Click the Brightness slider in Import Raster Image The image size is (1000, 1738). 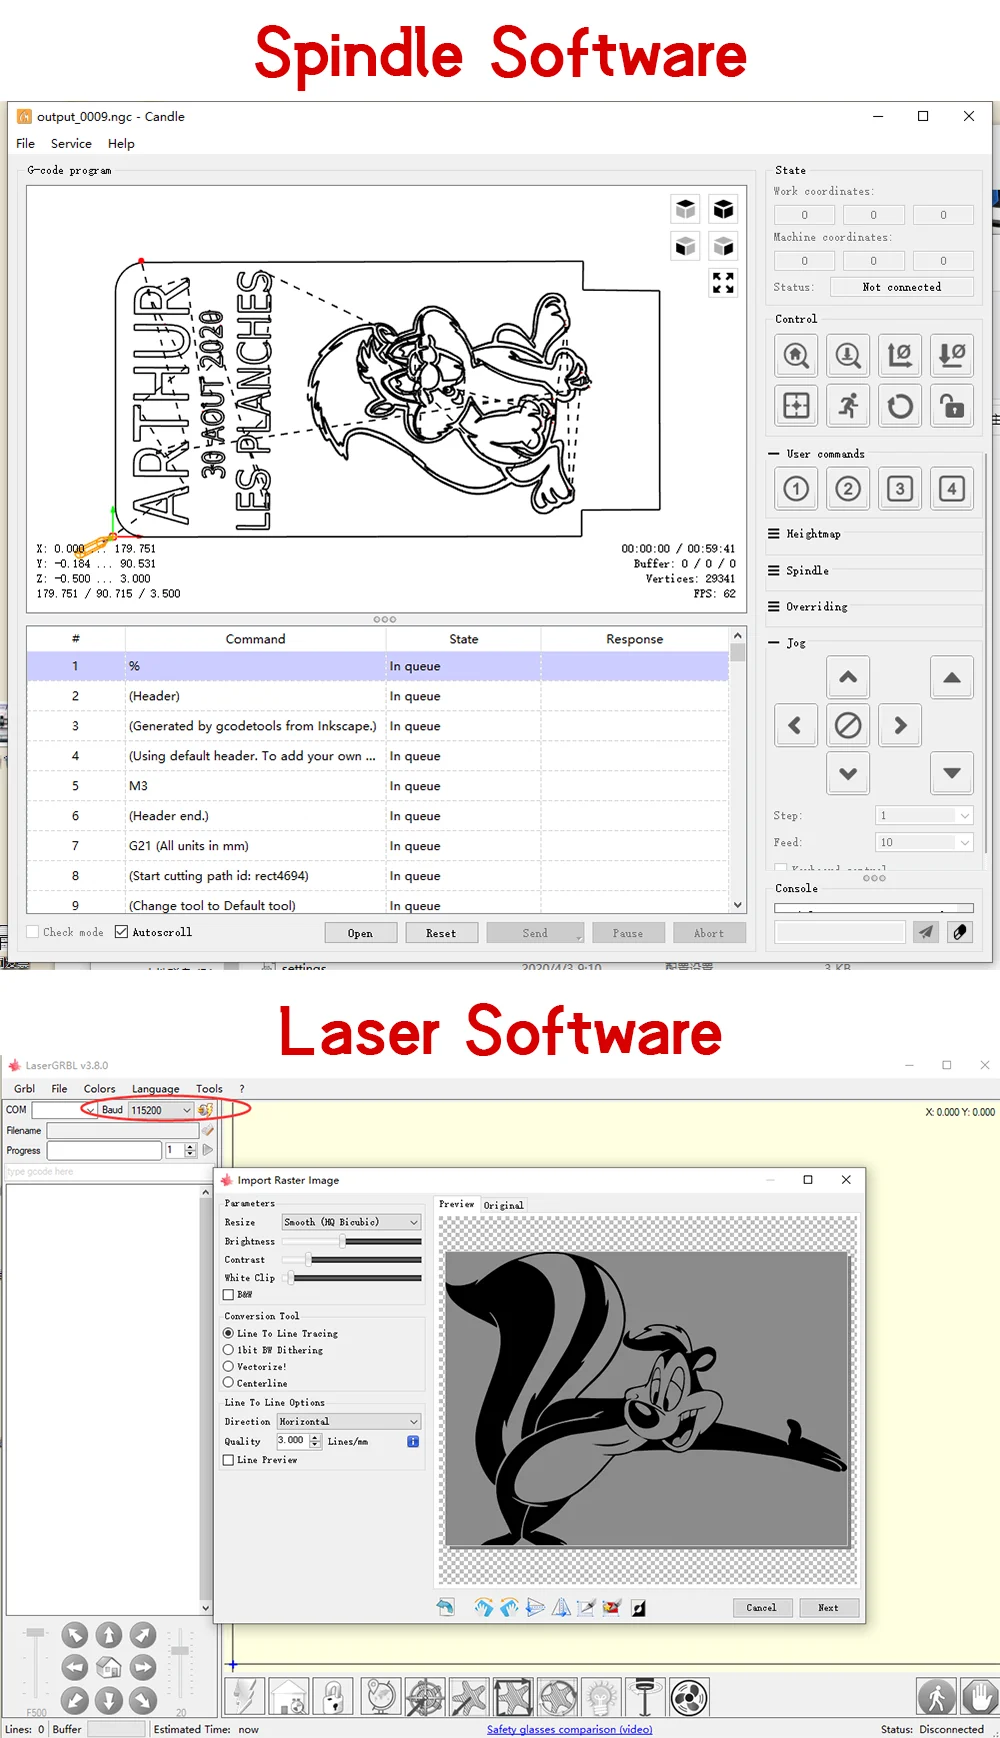coord(351,1241)
